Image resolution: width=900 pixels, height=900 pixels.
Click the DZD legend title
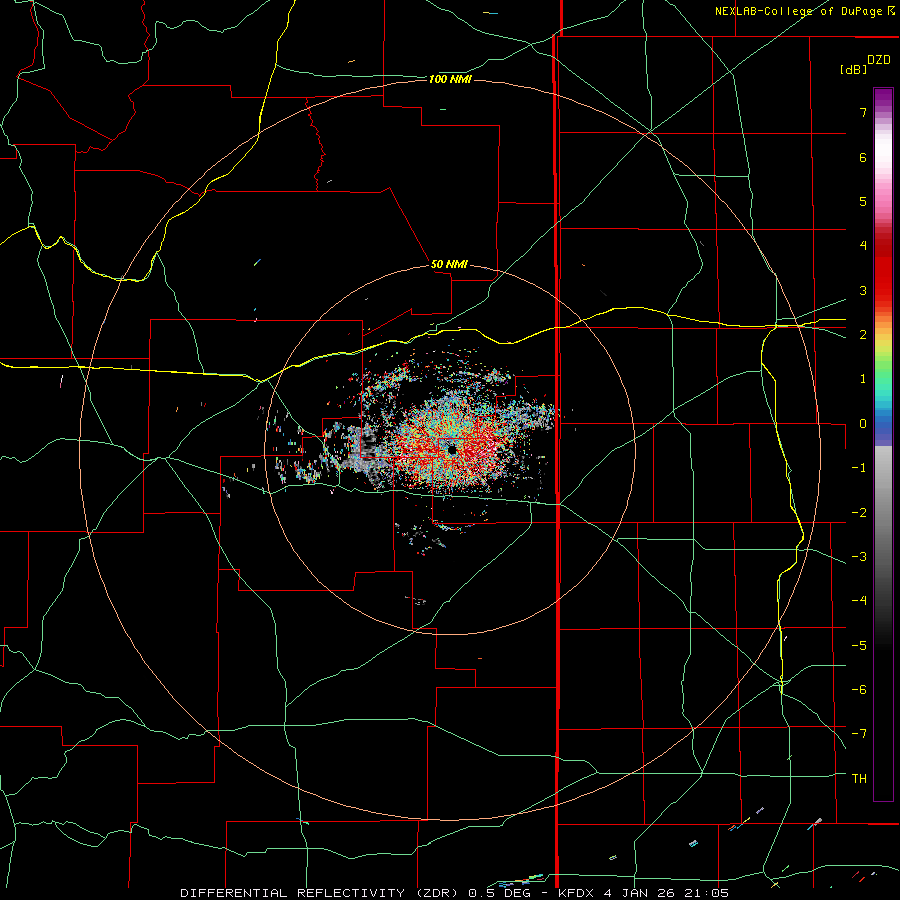(x=879, y=60)
